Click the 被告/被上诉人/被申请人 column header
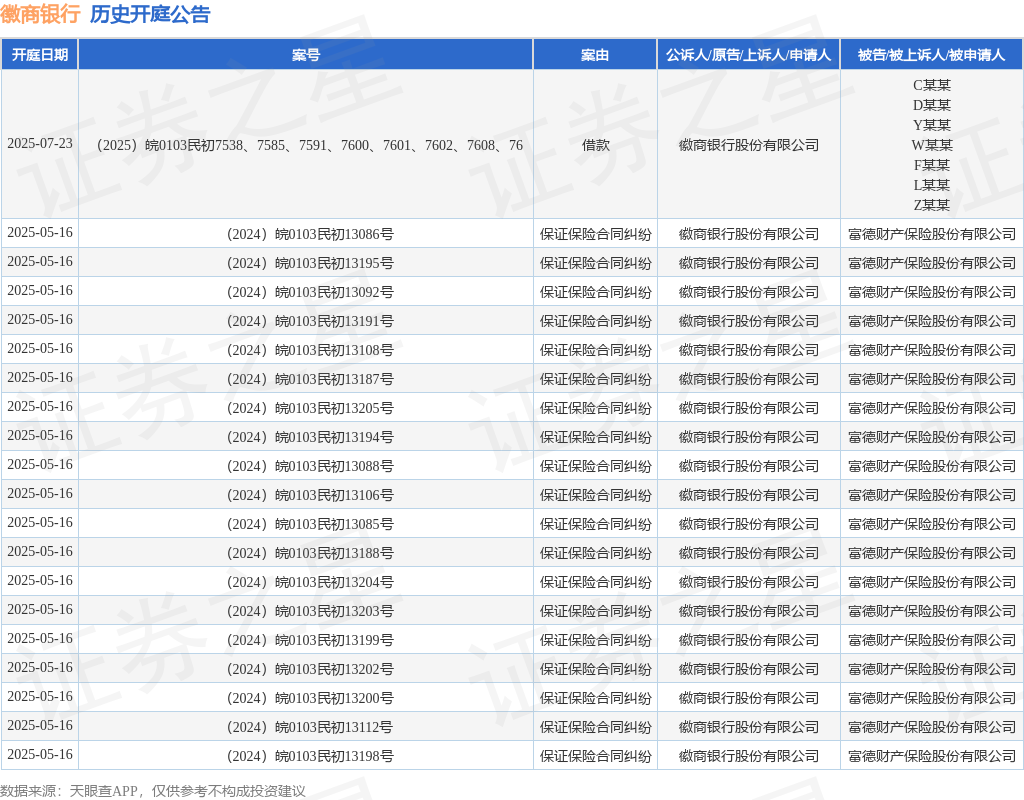Screen dimensions: 1024x800 click(x=931, y=55)
